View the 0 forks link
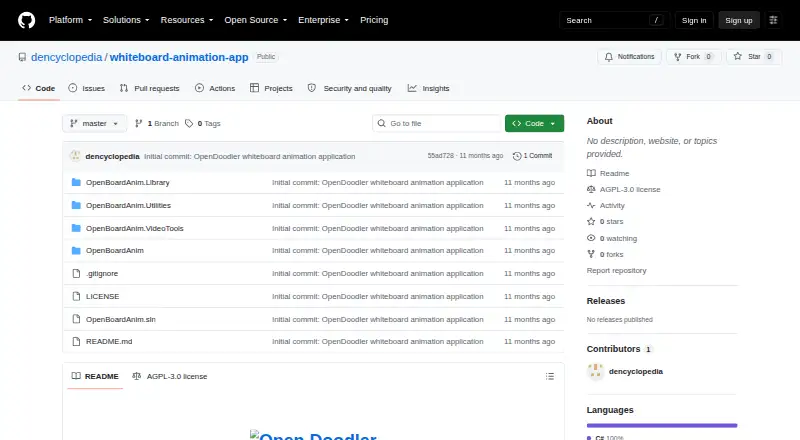This screenshot has width=800, height=440. [x=605, y=254]
